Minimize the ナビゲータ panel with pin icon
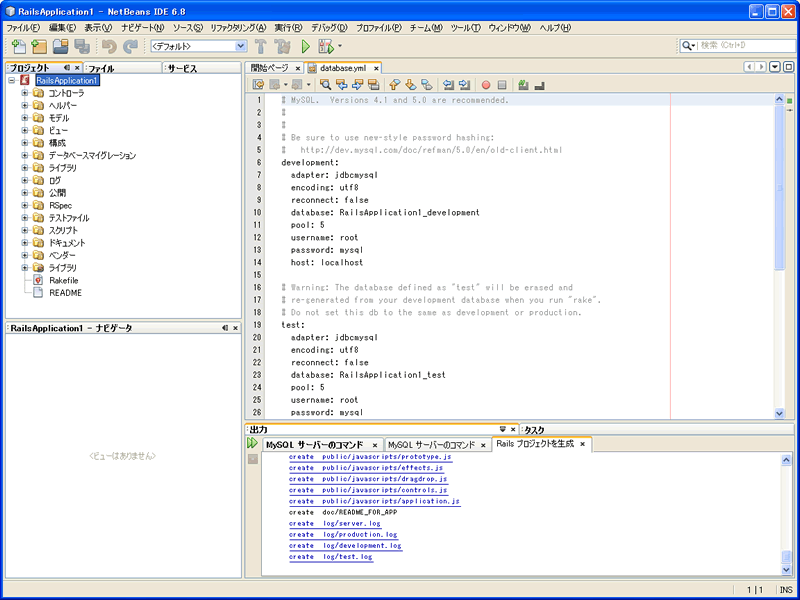800x600 pixels. point(224,328)
